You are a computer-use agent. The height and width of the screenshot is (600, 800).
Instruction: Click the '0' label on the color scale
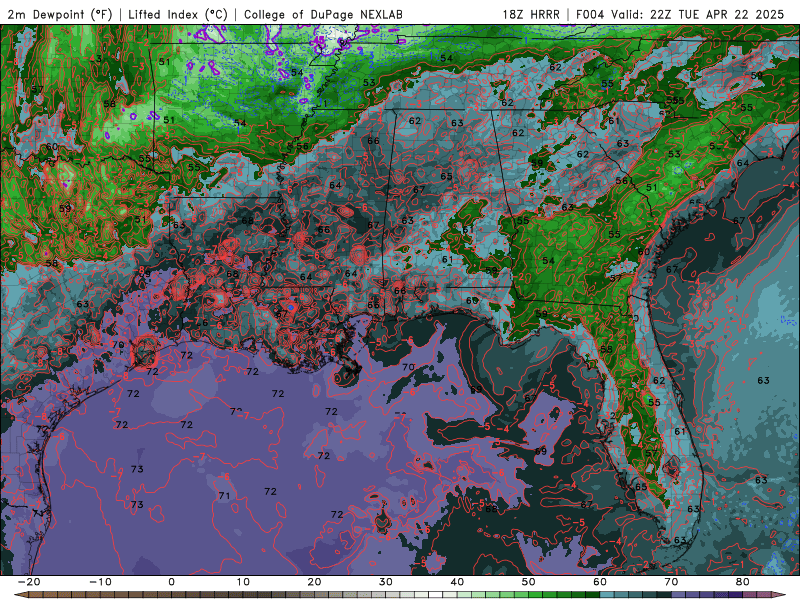click(171, 582)
